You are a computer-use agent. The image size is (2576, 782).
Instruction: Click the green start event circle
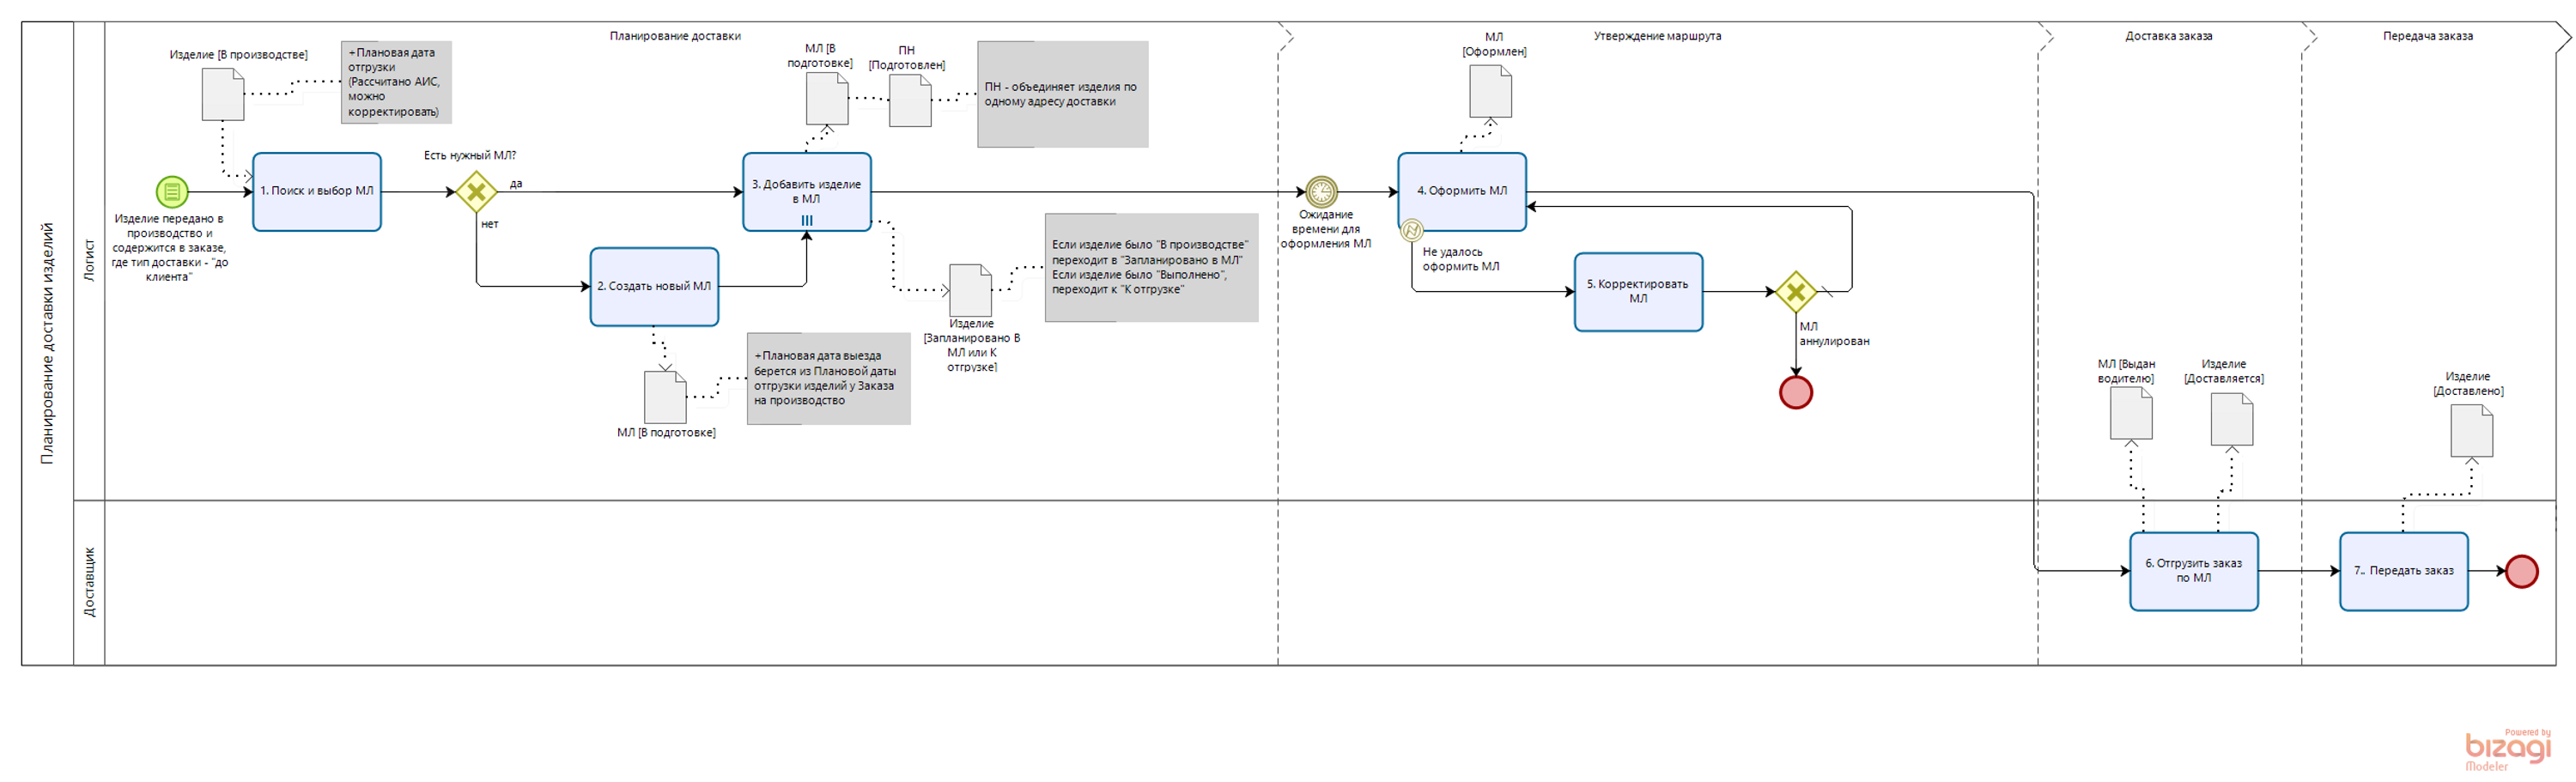[x=172, y=191]
